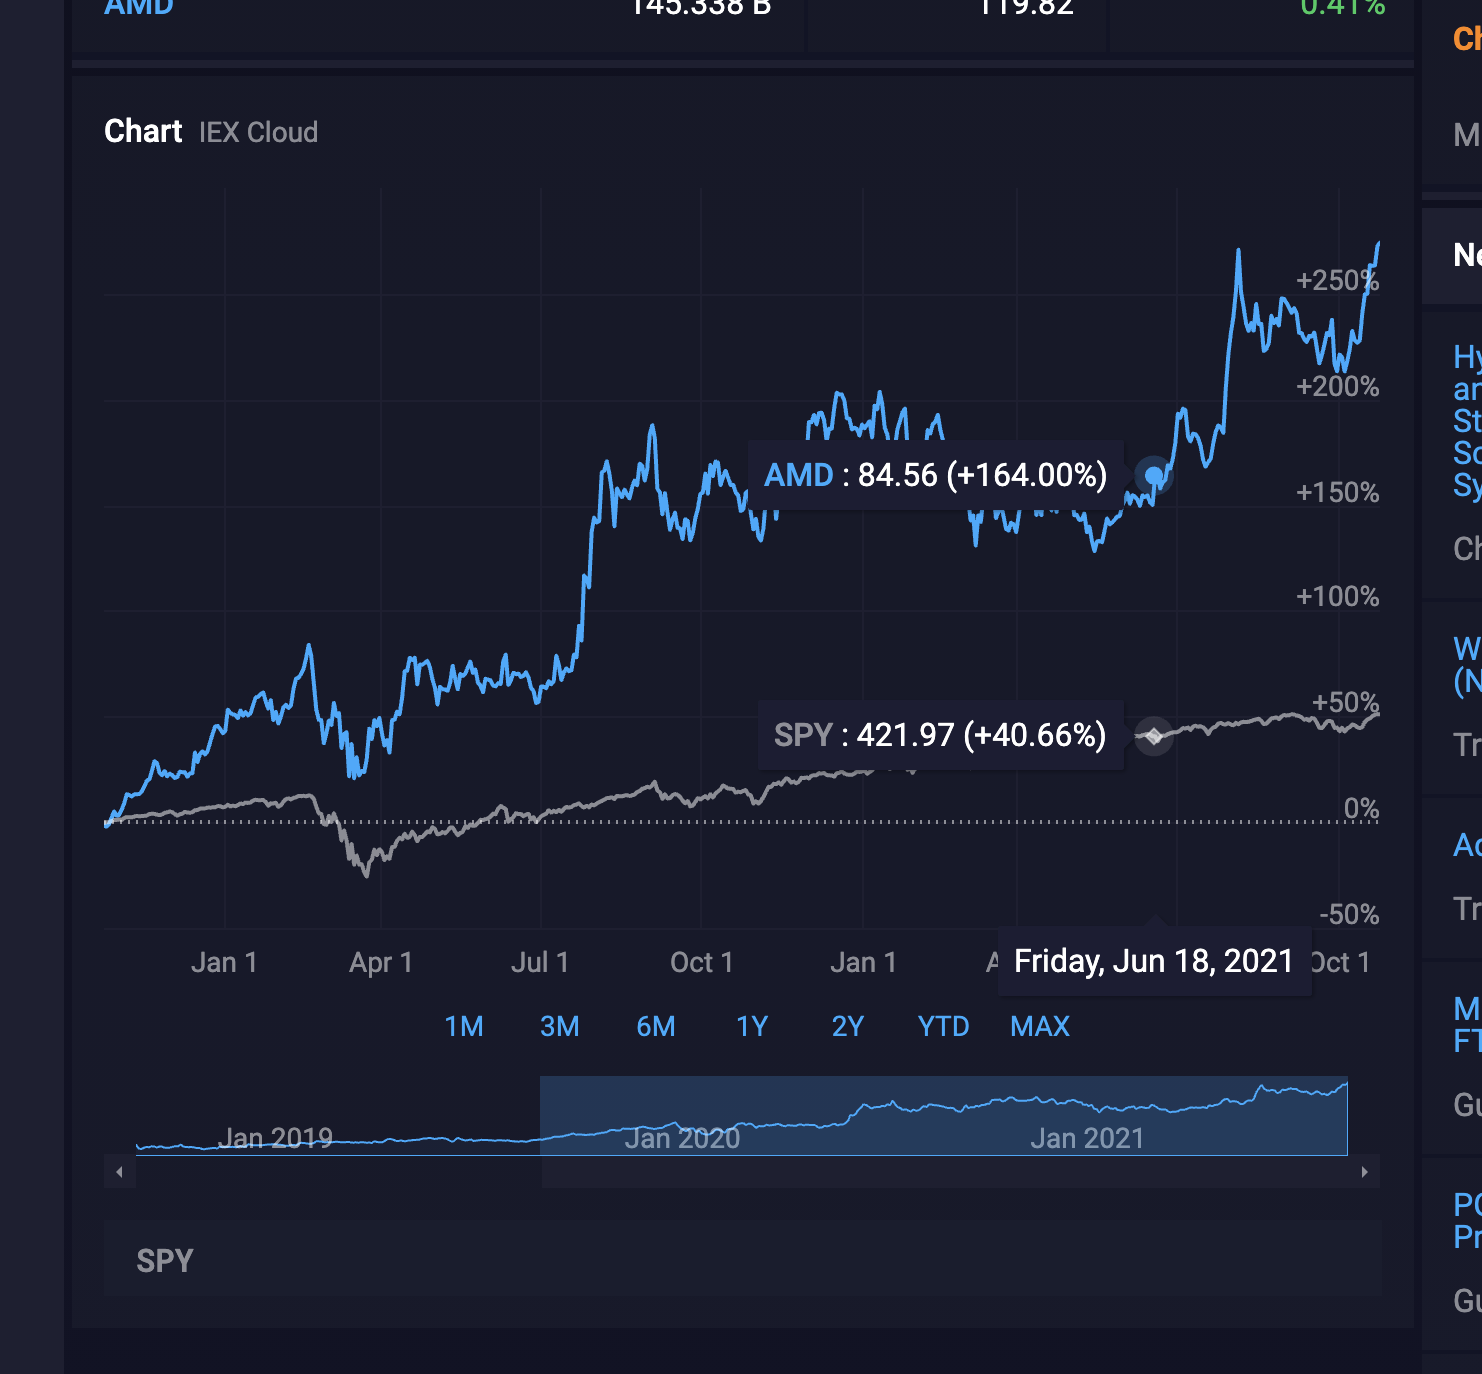The width and height of the screenshot is (1482, 1374).
Task: Click the SPY tooltip showing 421.97
Action: [x=938, y=736]
